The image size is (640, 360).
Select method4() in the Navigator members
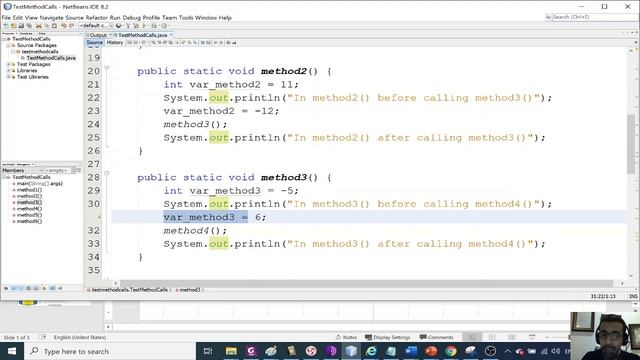point(29,209)
